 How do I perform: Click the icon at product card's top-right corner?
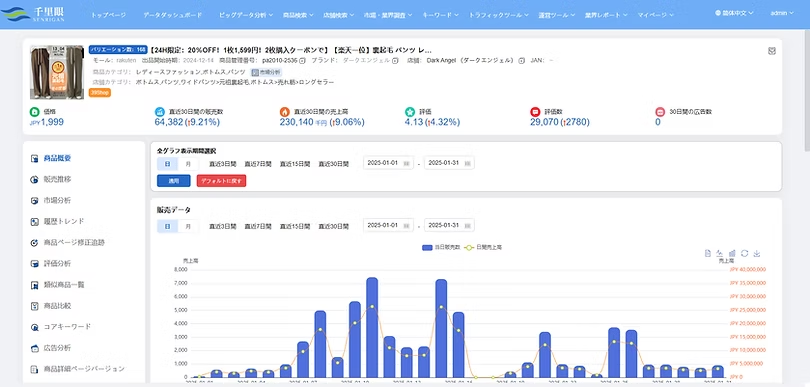[772, 51]
